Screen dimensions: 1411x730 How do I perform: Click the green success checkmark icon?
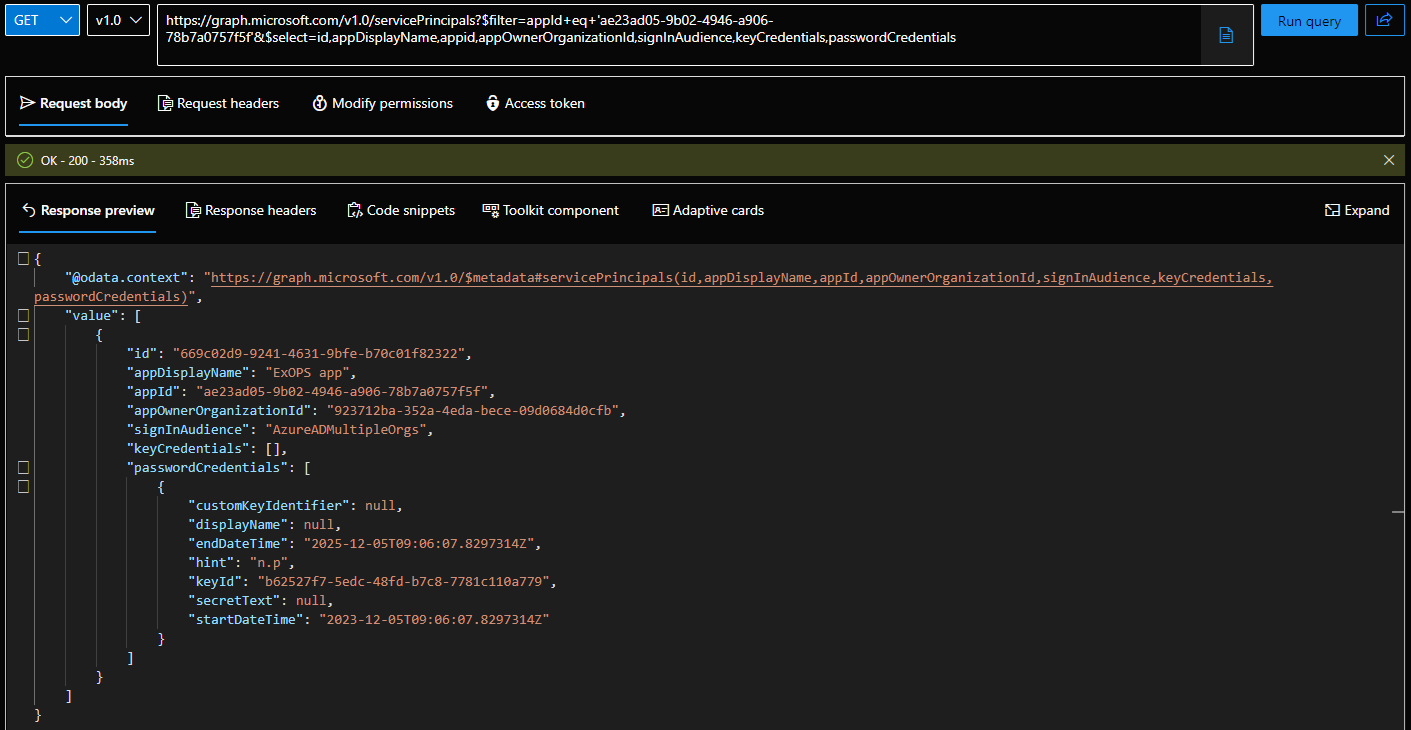pyautogui.click(x=25, y=160)
